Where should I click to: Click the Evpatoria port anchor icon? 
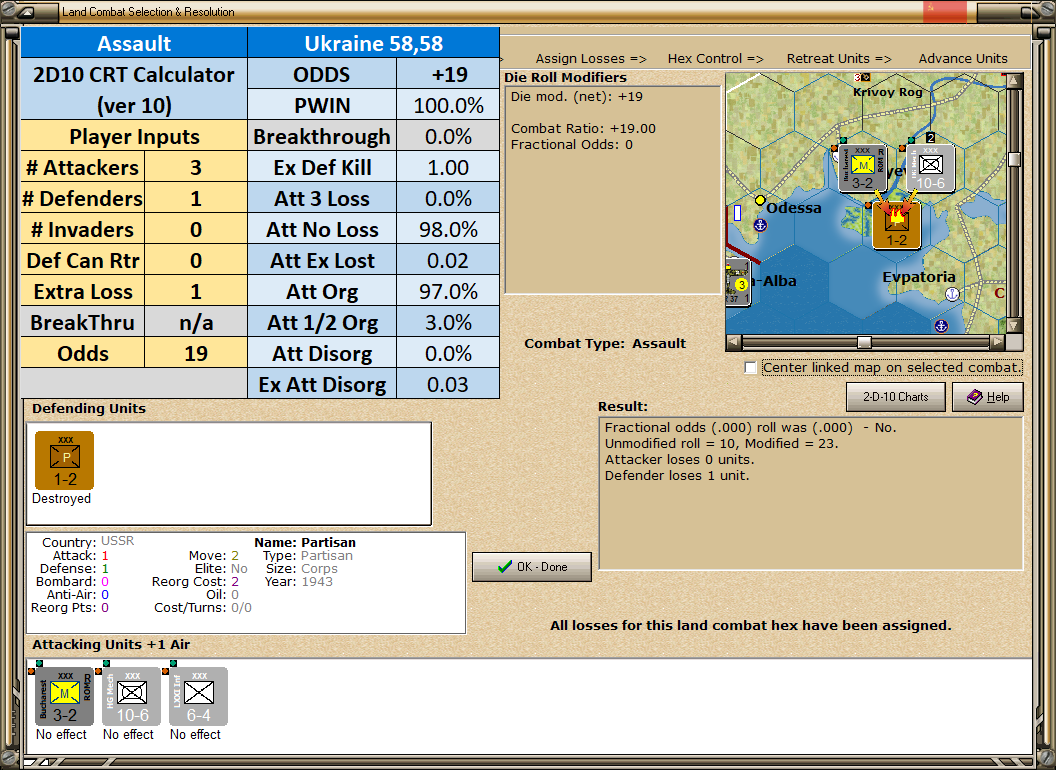coord(952,294)
